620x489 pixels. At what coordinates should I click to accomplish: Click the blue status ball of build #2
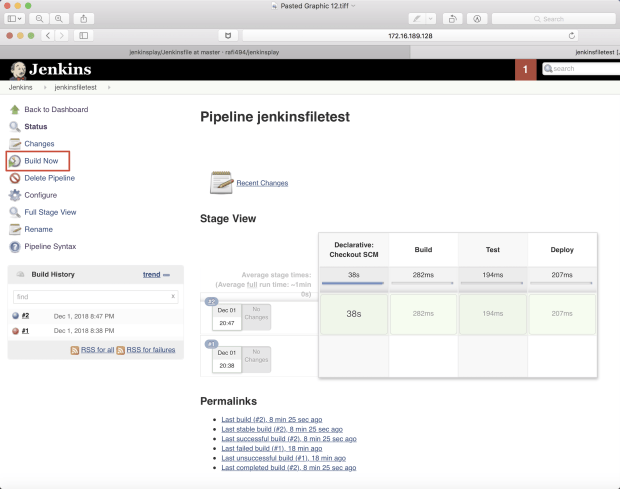coord(15,315)
